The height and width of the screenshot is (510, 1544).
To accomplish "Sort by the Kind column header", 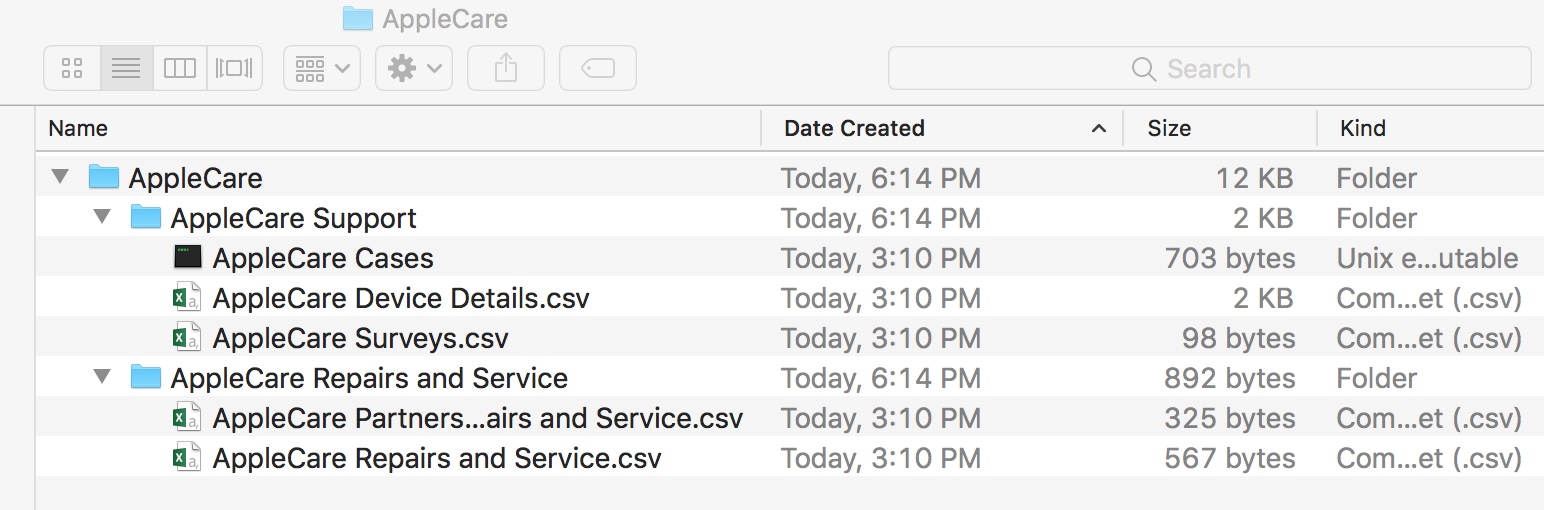I will click(x=1430, y=128).
